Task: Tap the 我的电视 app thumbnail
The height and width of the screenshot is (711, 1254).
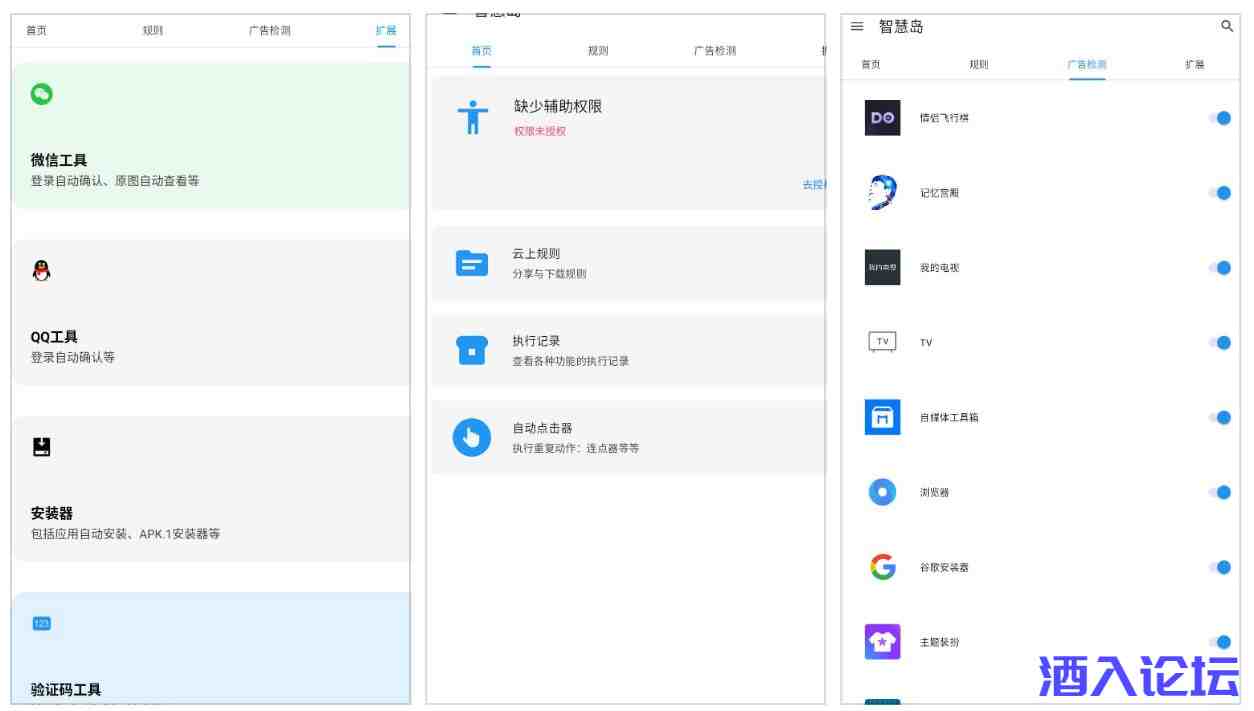Action: click(882, 268)
